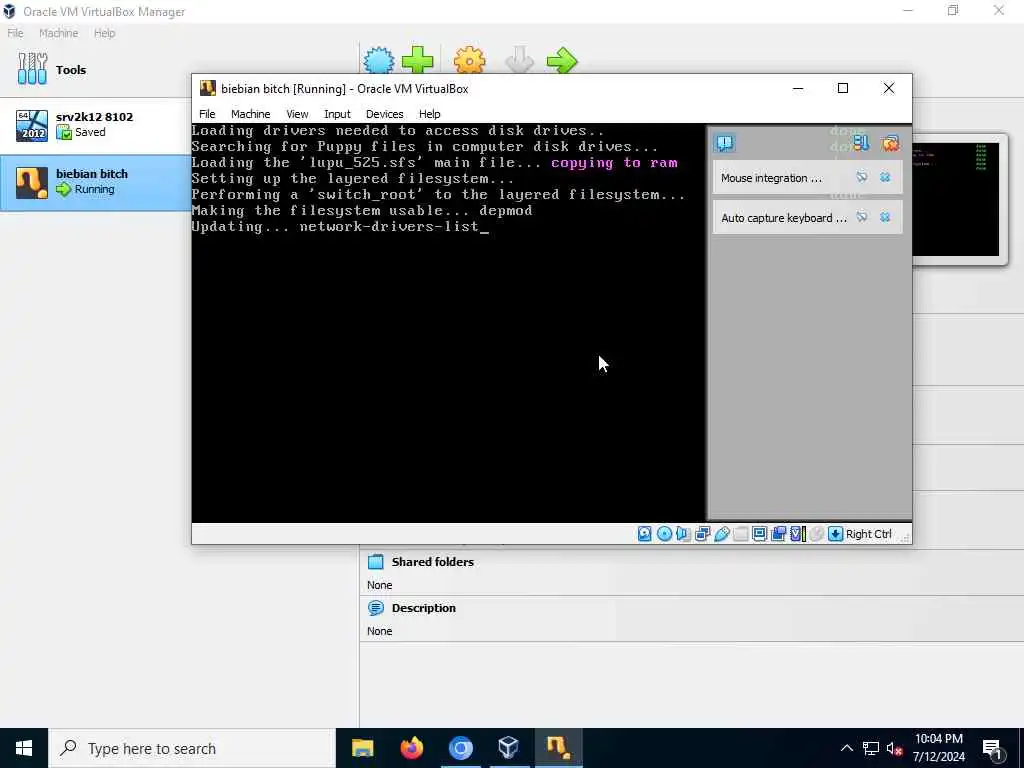Select the srv2k12 8102 saved machine
This screenshot has height=768, width=1024.
[96, 125]
